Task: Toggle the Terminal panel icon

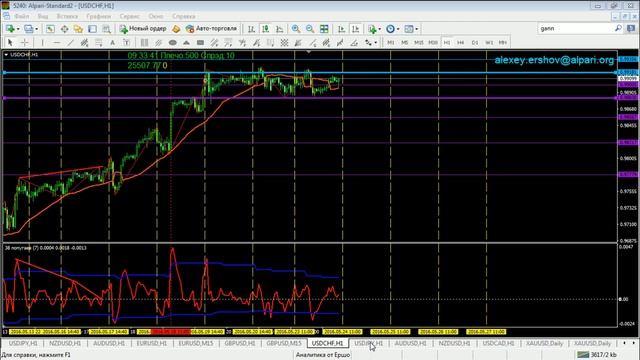Action: pos(93,29)
